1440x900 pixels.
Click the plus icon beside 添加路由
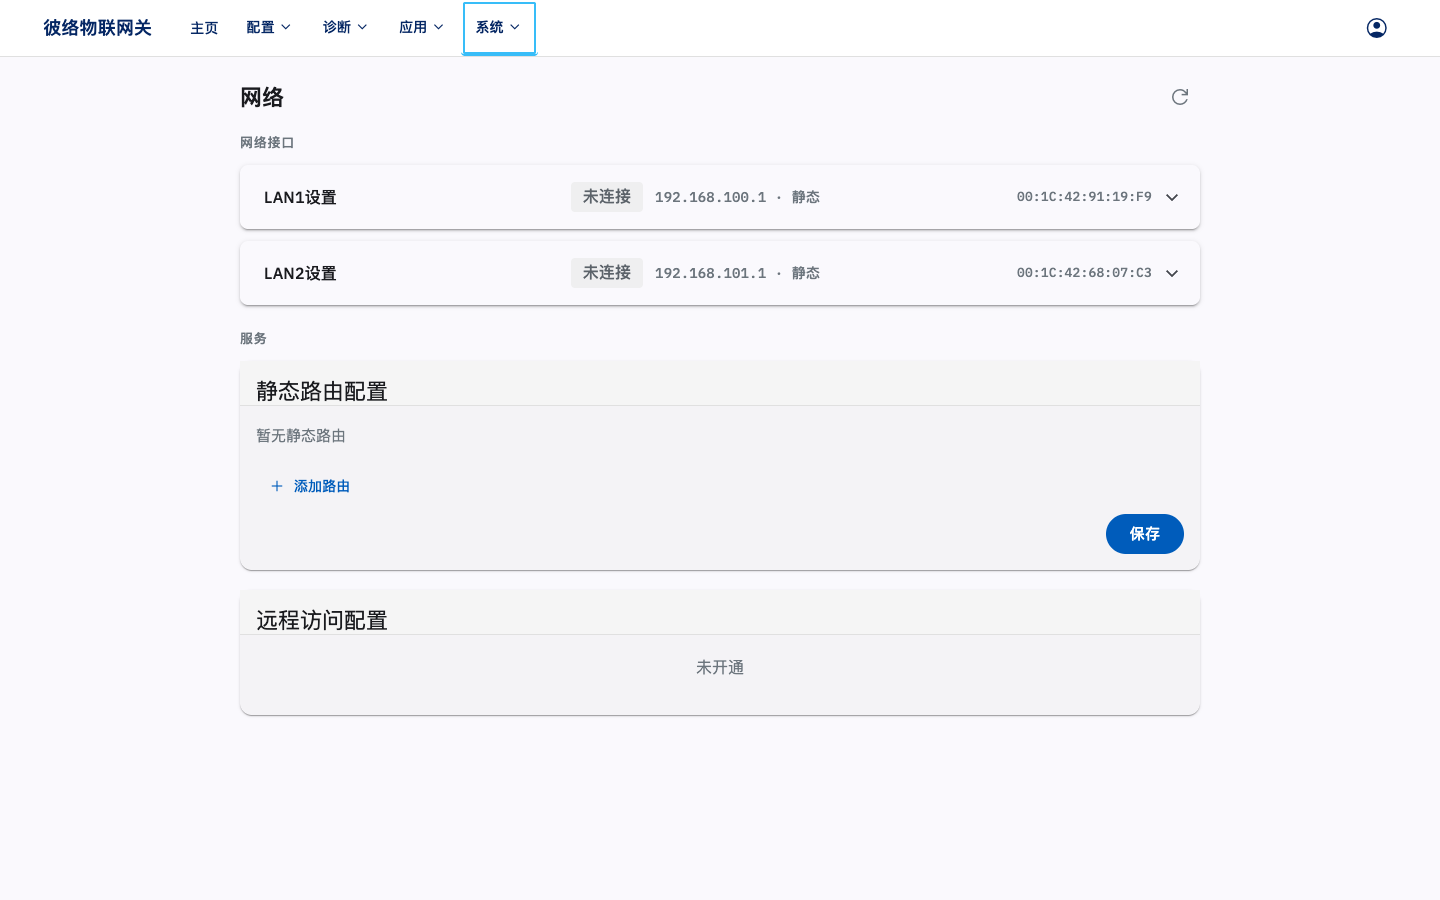point(277,486)
